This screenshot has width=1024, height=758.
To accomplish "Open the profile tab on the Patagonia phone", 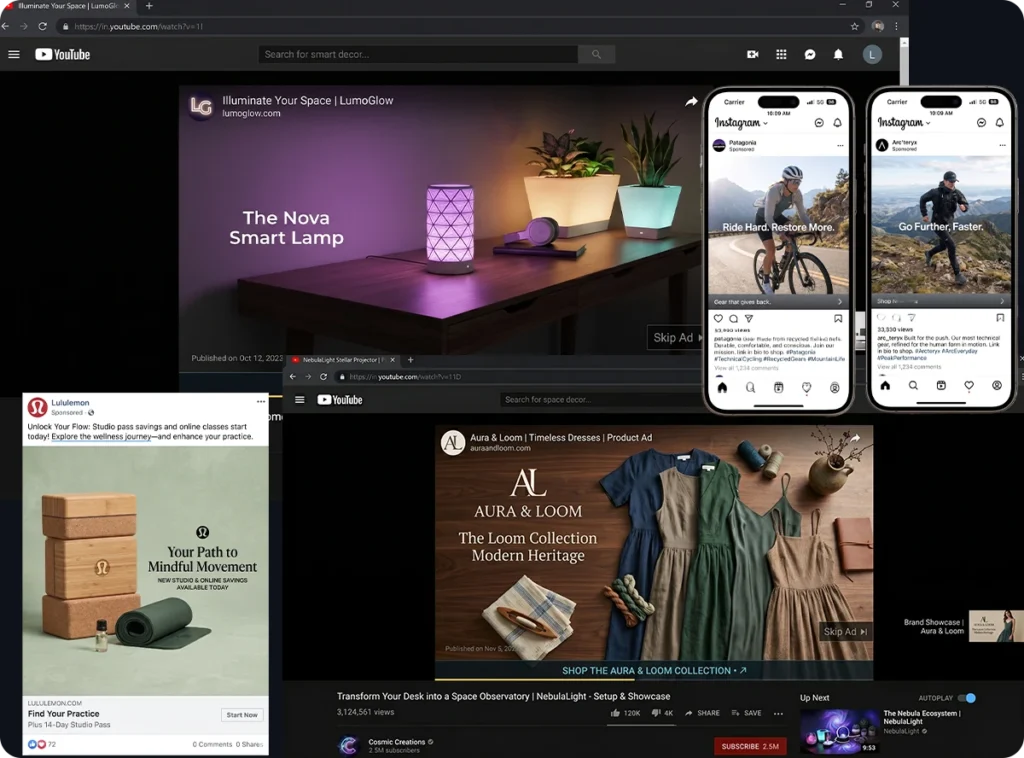I will coord(835,388).
